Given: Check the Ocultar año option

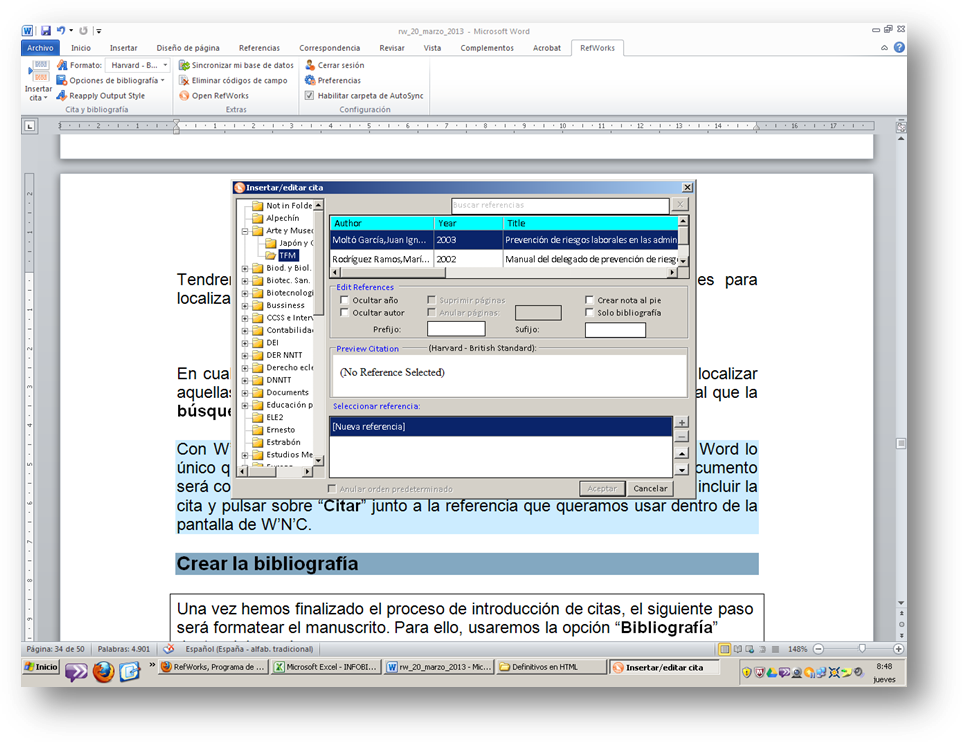Looking at the screenshot, I should click(x=344, y=300).
